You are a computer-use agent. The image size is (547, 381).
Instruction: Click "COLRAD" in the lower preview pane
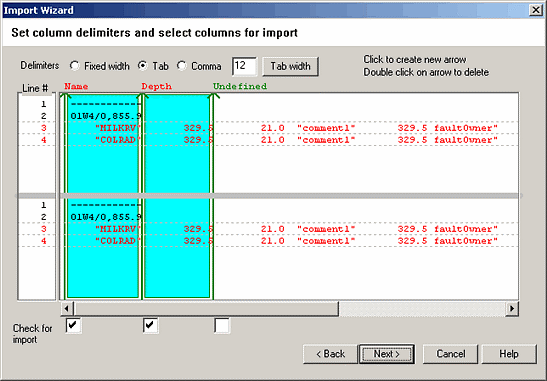[118, 241]
